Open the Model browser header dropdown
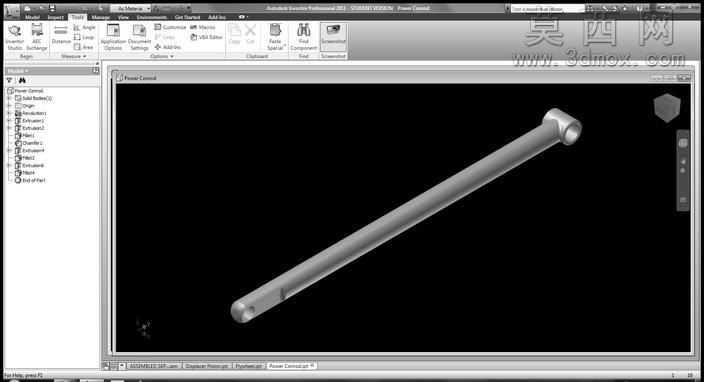The height and width of the screenshot is (382, 704). [18, 70]
